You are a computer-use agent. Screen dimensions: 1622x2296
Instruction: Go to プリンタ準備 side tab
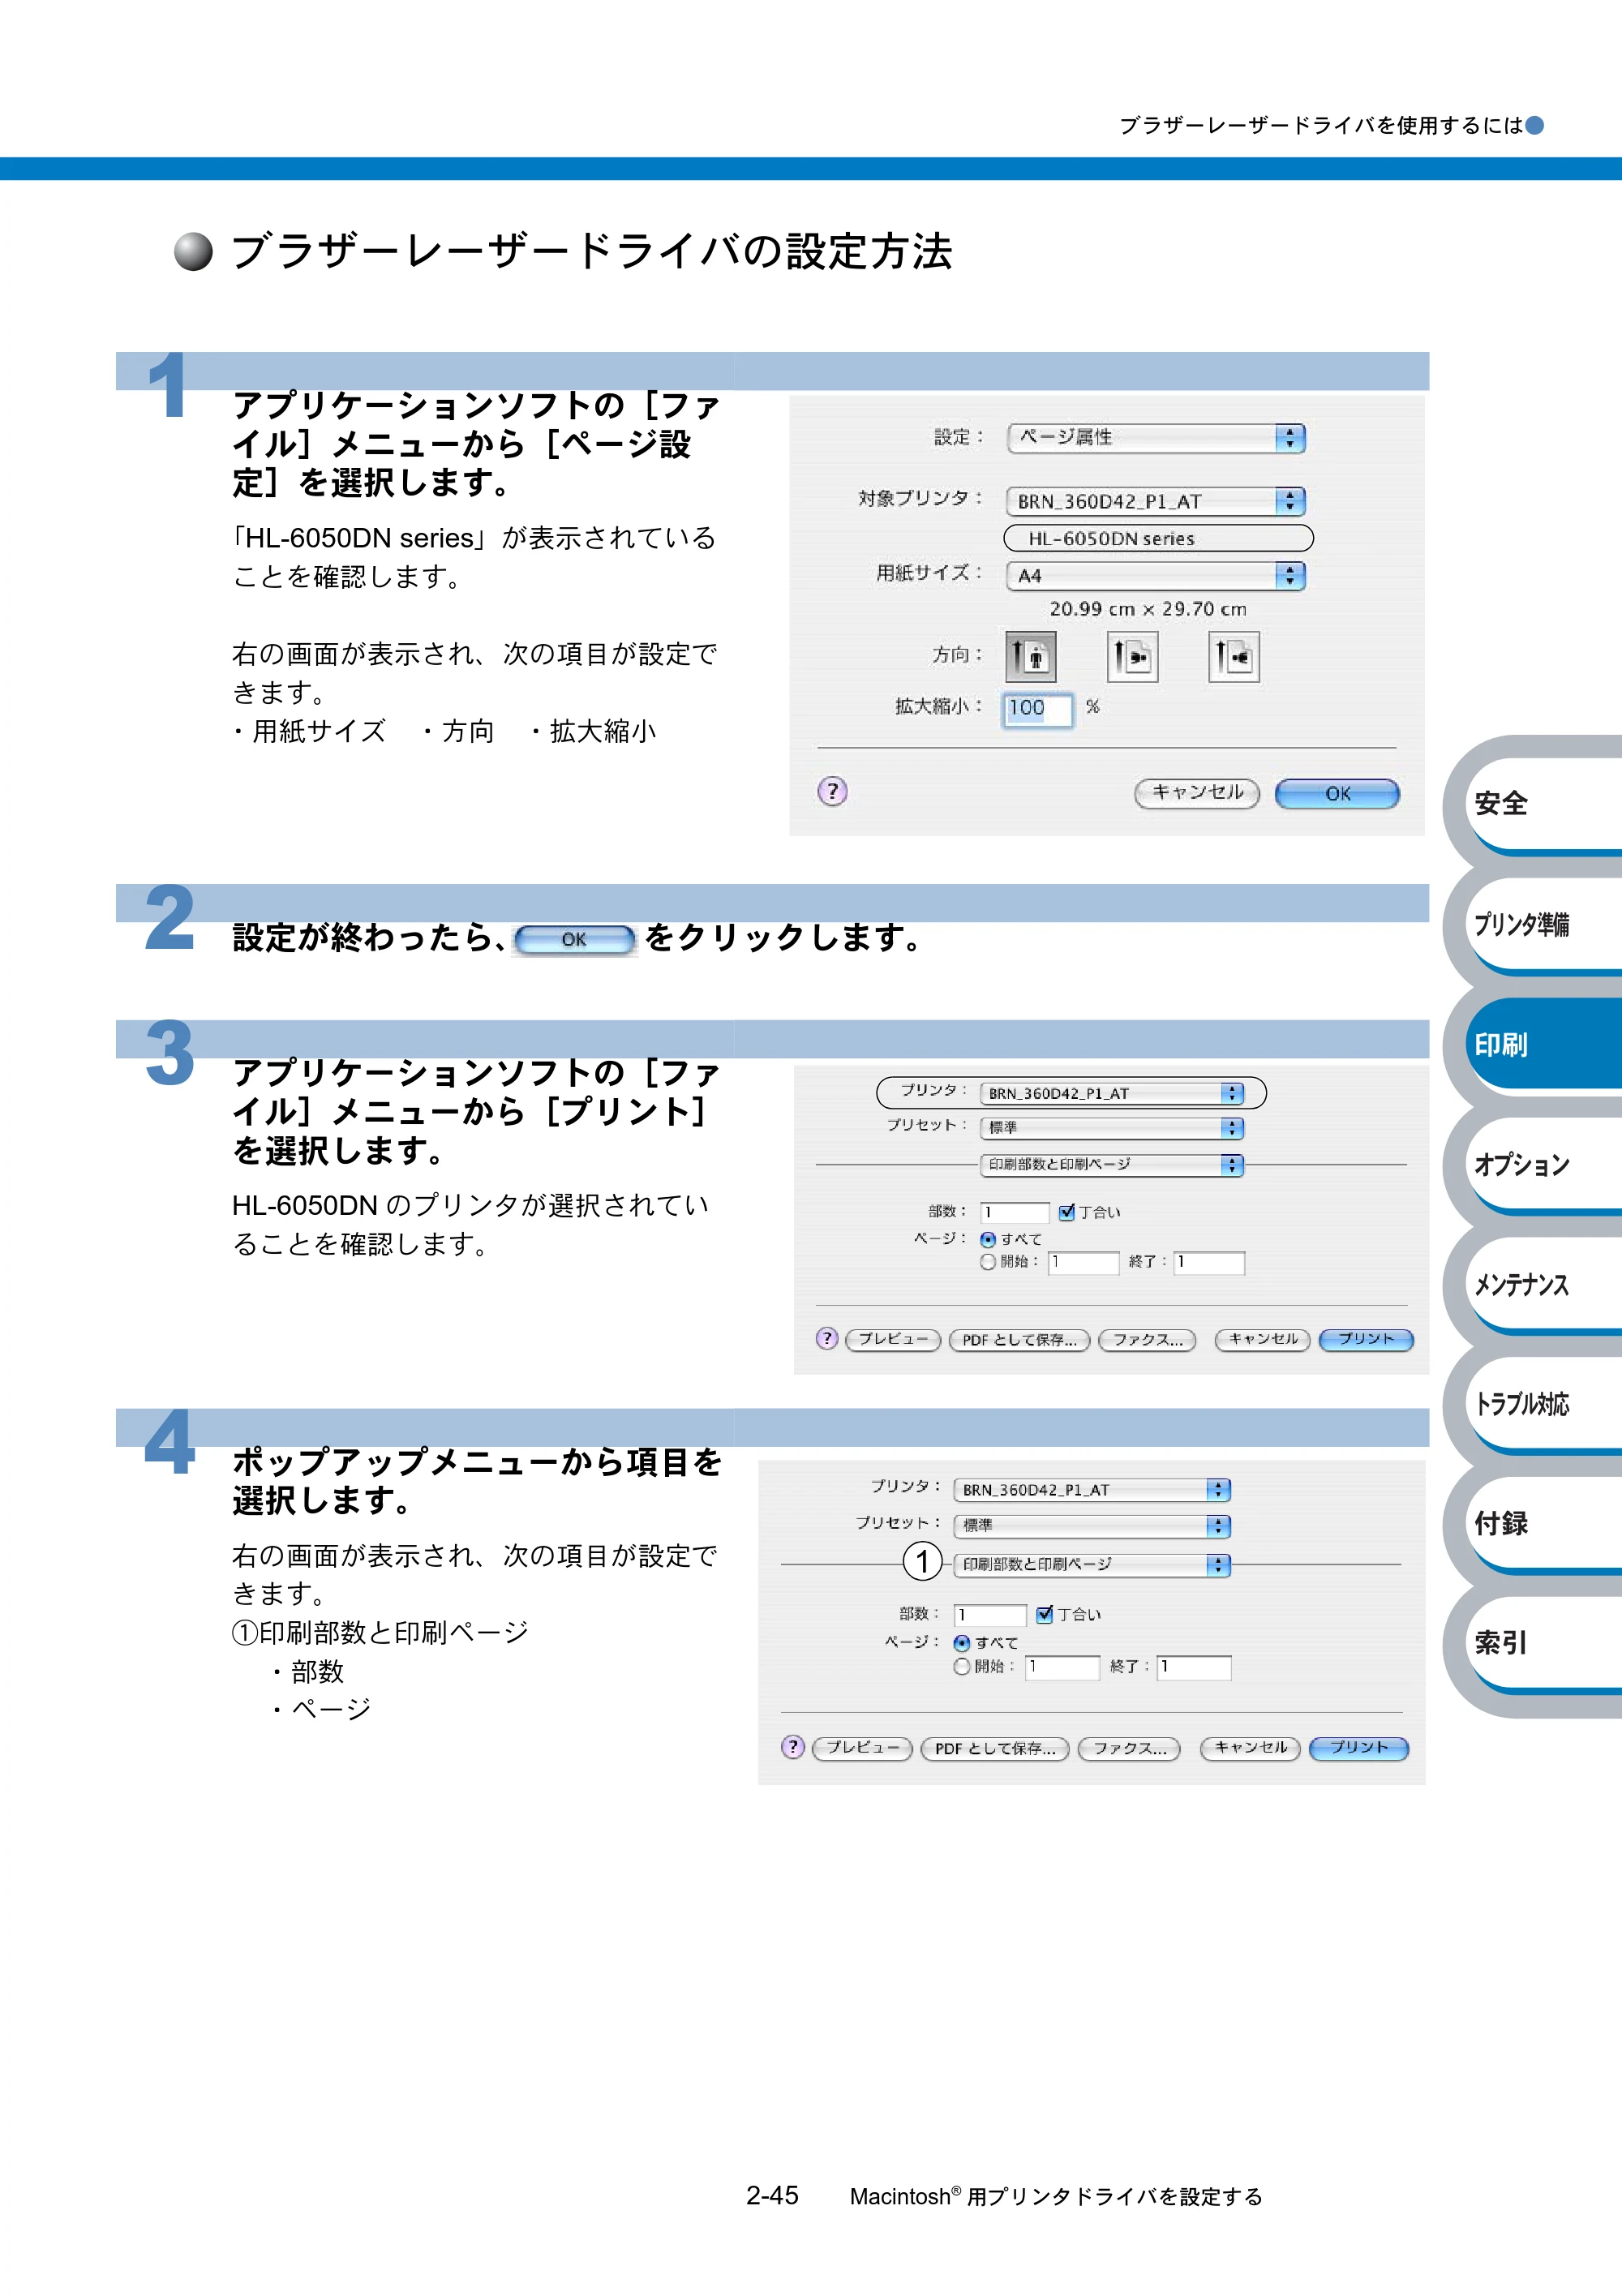tap(1545, 924)
